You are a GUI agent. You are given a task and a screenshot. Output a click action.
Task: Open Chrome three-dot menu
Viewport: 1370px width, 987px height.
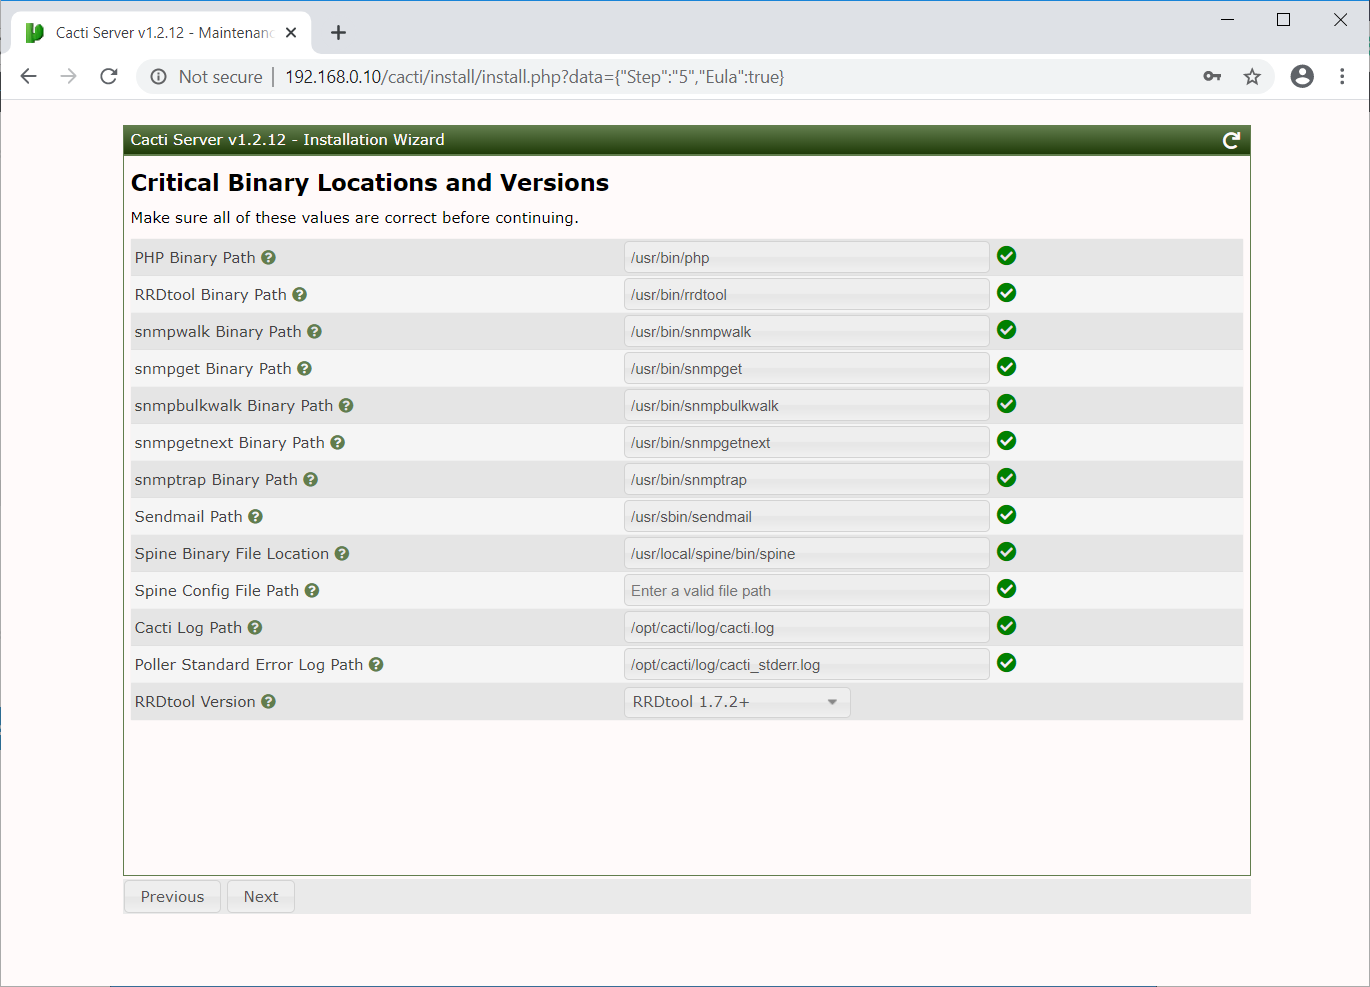tap(1342, 77)
